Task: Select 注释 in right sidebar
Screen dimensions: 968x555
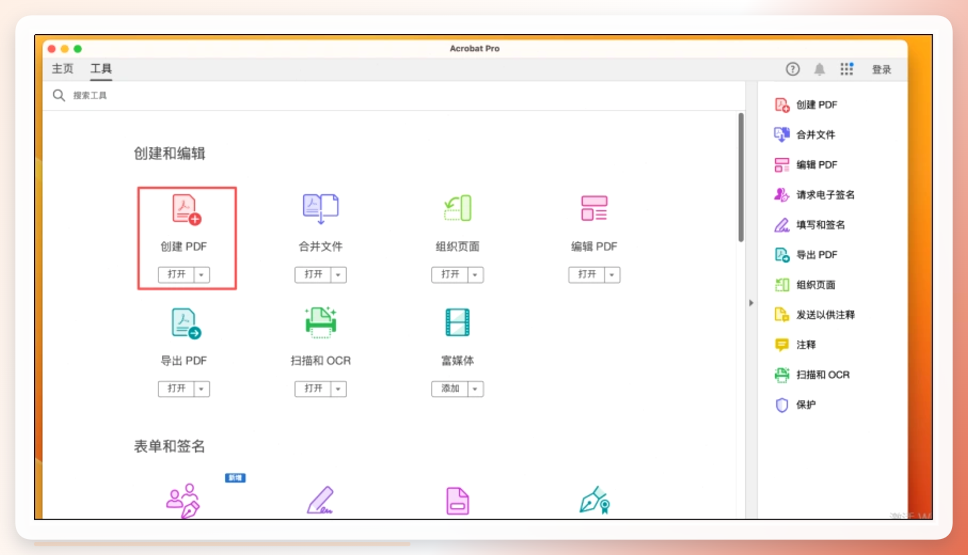Action: click(x=795, y=344)
